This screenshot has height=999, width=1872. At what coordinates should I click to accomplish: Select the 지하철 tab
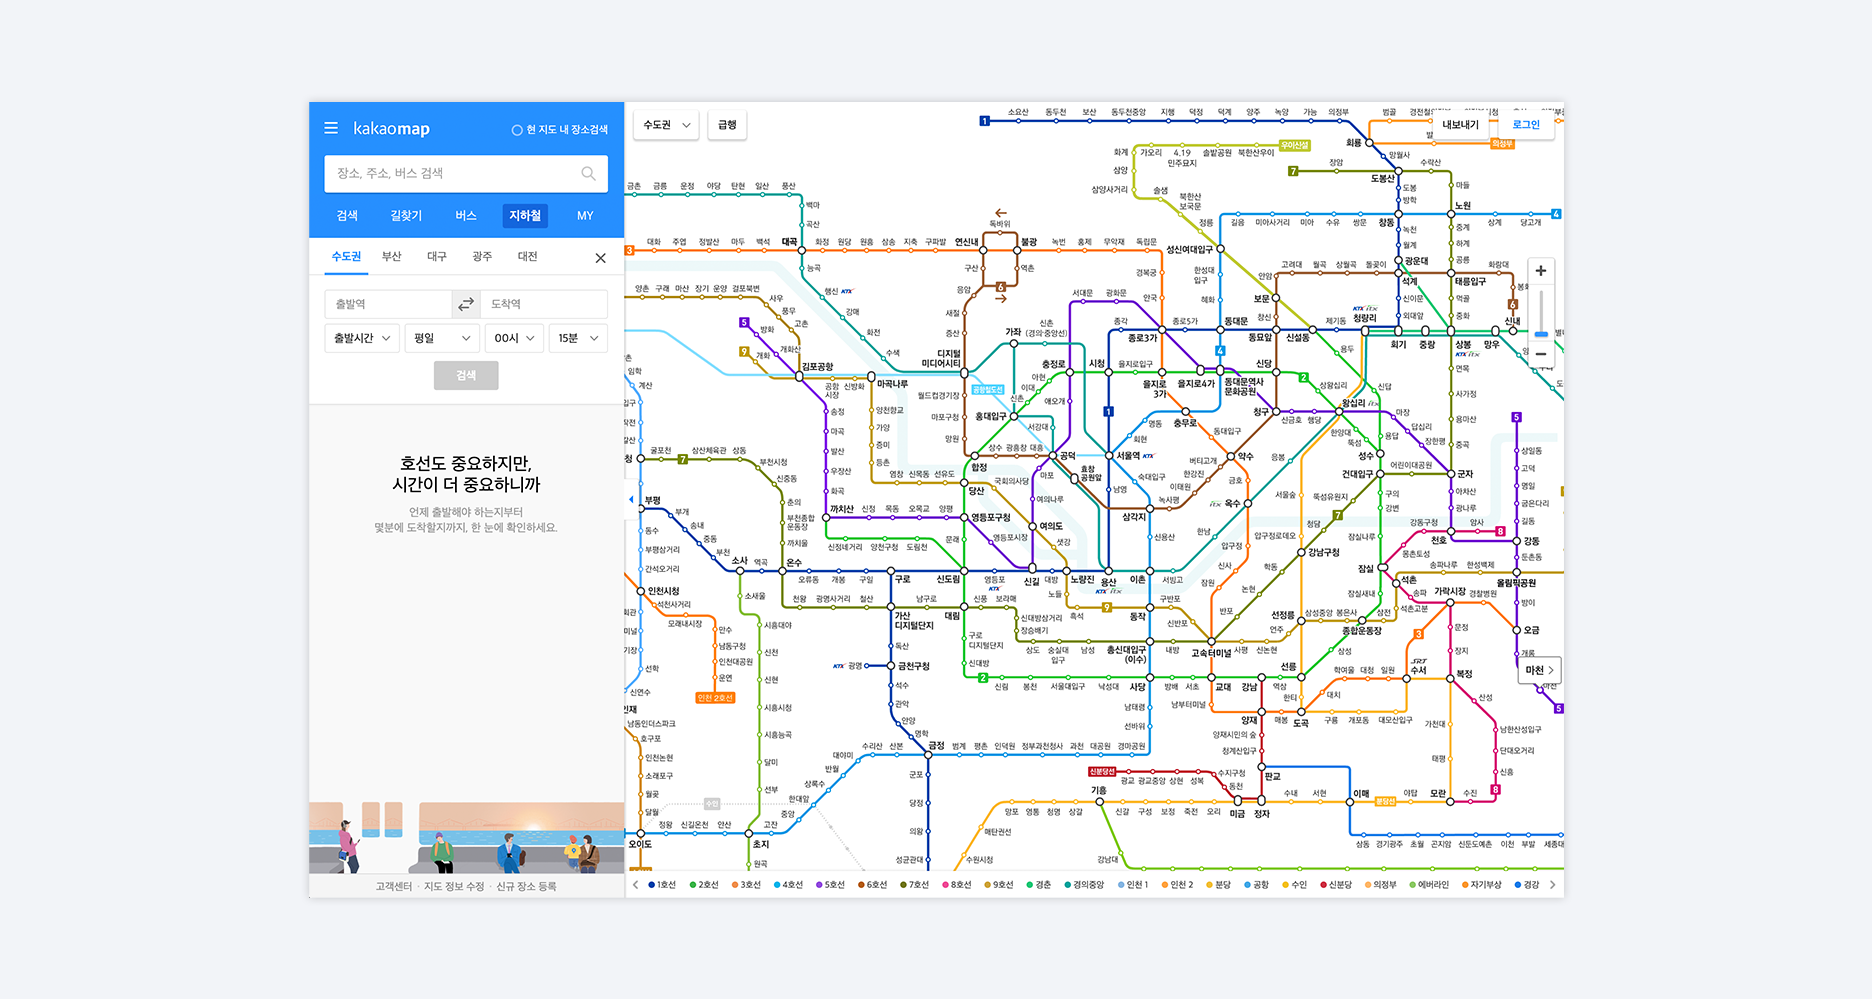tap(525, 215)
